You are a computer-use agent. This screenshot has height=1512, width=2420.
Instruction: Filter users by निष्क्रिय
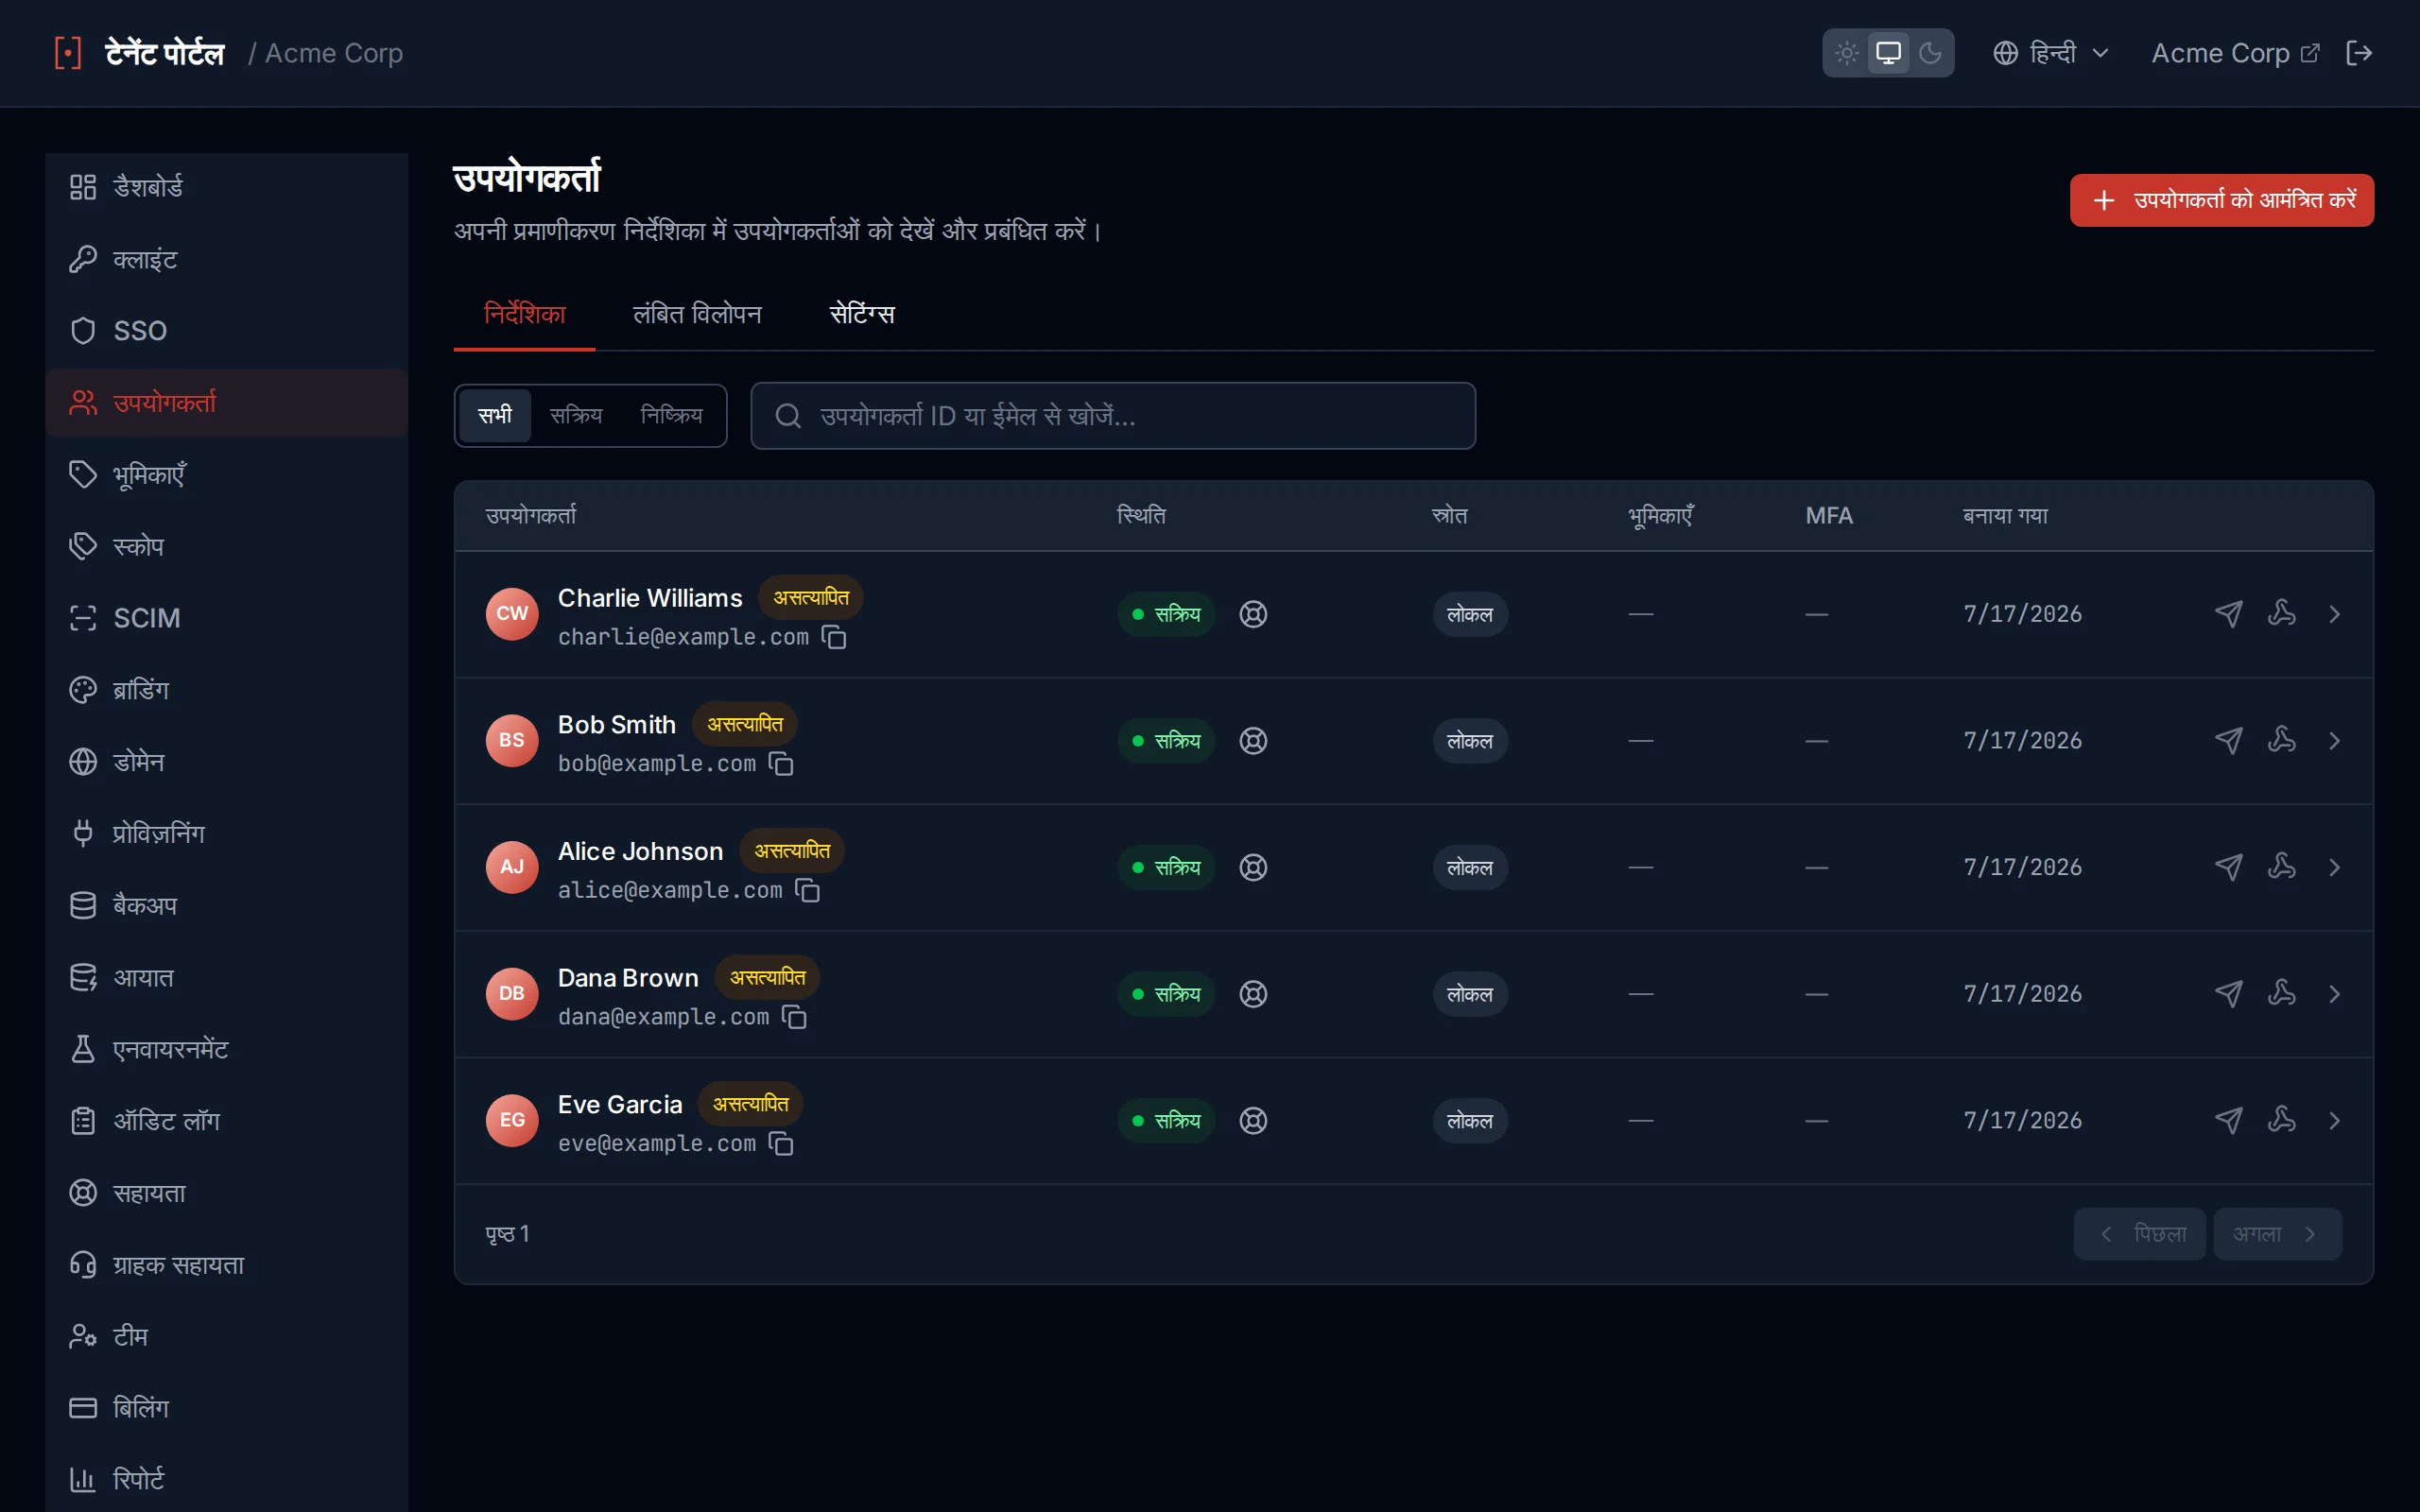coord(671,415)
